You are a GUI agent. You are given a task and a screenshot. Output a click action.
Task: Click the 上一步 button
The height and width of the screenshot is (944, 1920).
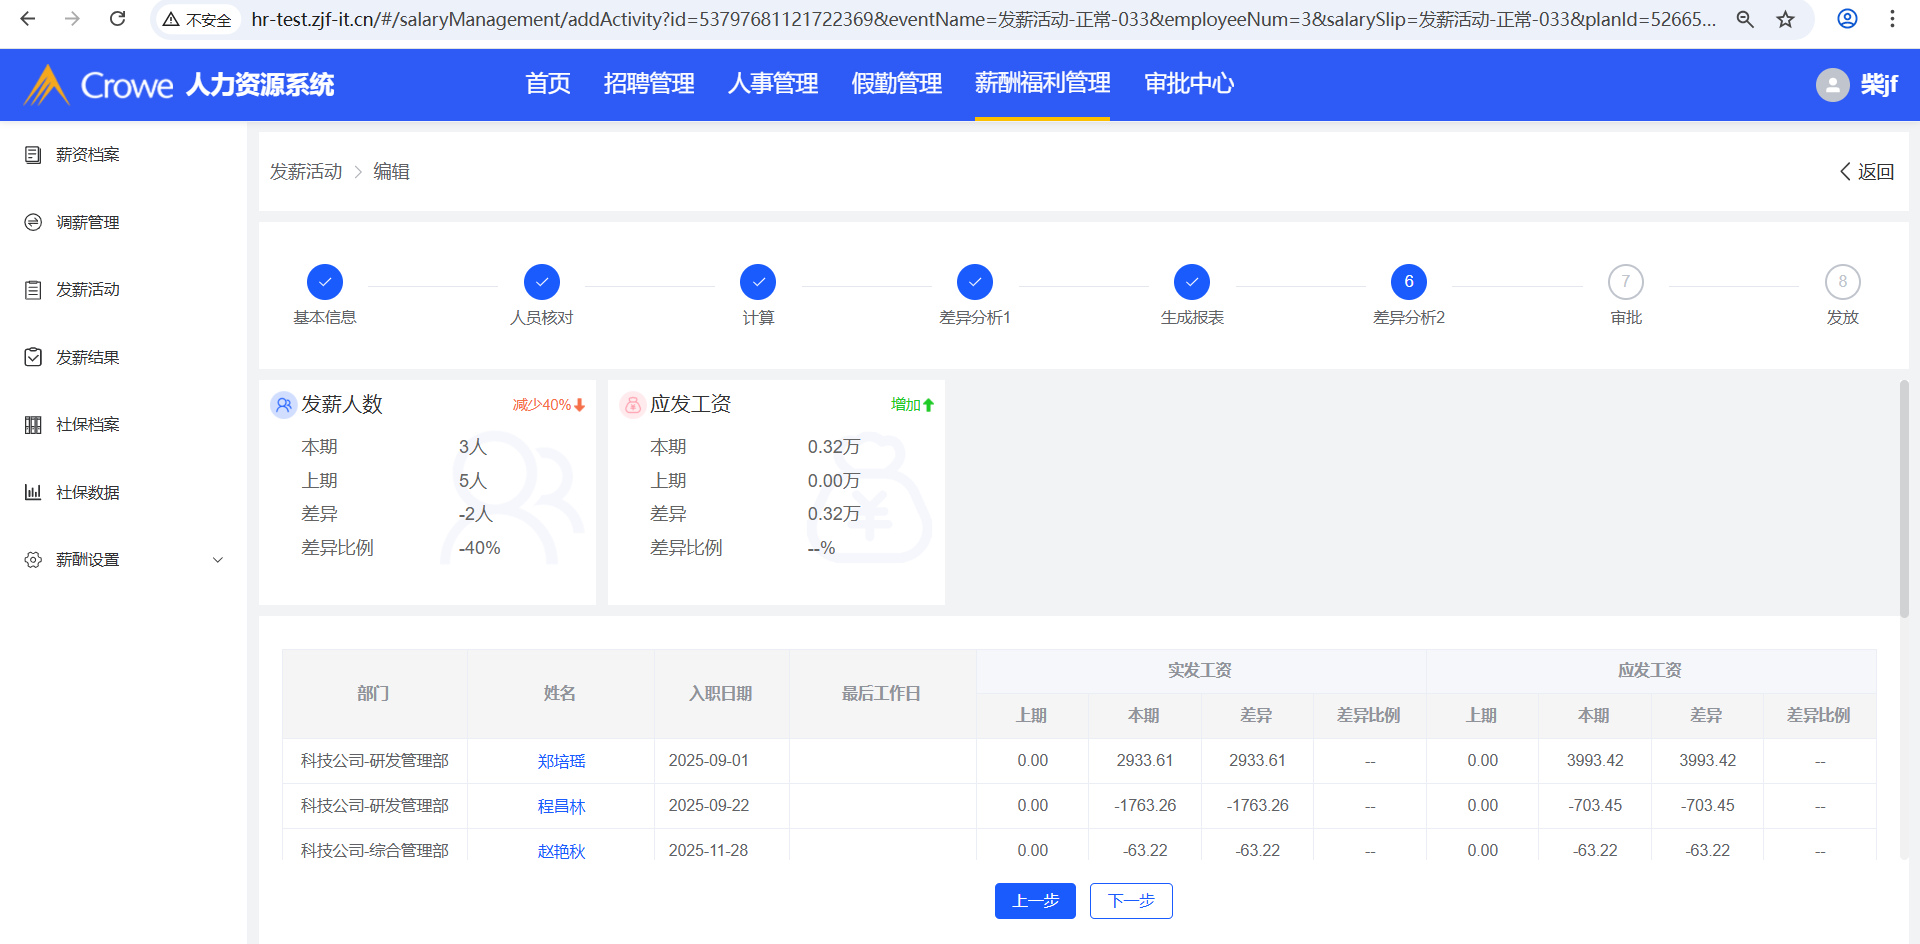[1035, 901]
